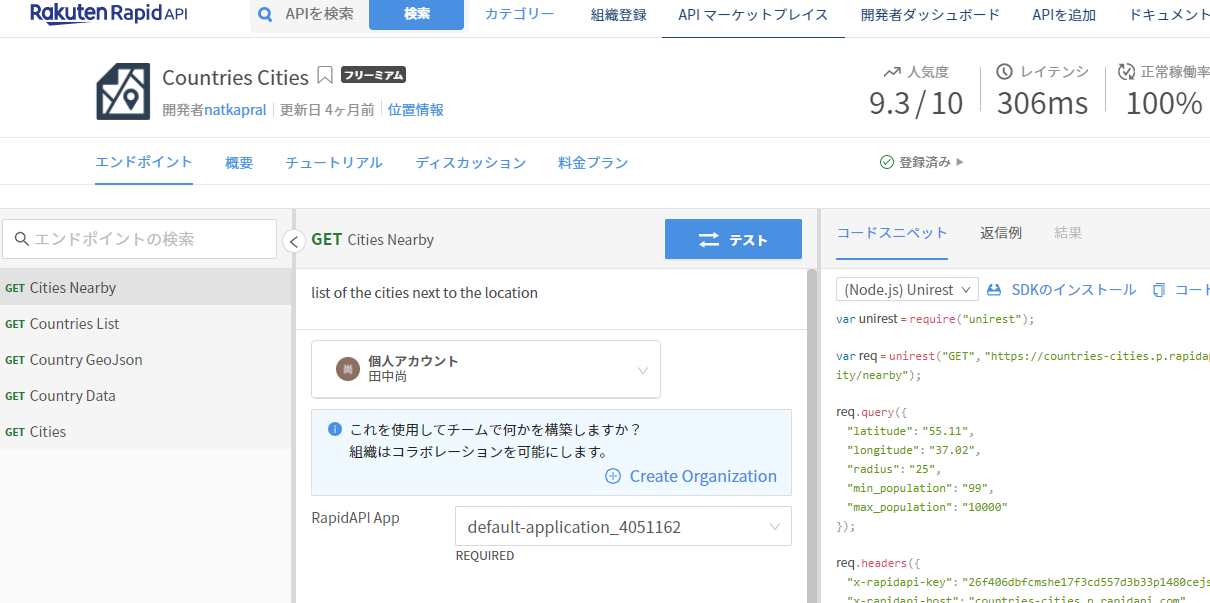Select the Country Data endpoint
Viewport: 1210px width, 603px height.
tap(146, 396)
